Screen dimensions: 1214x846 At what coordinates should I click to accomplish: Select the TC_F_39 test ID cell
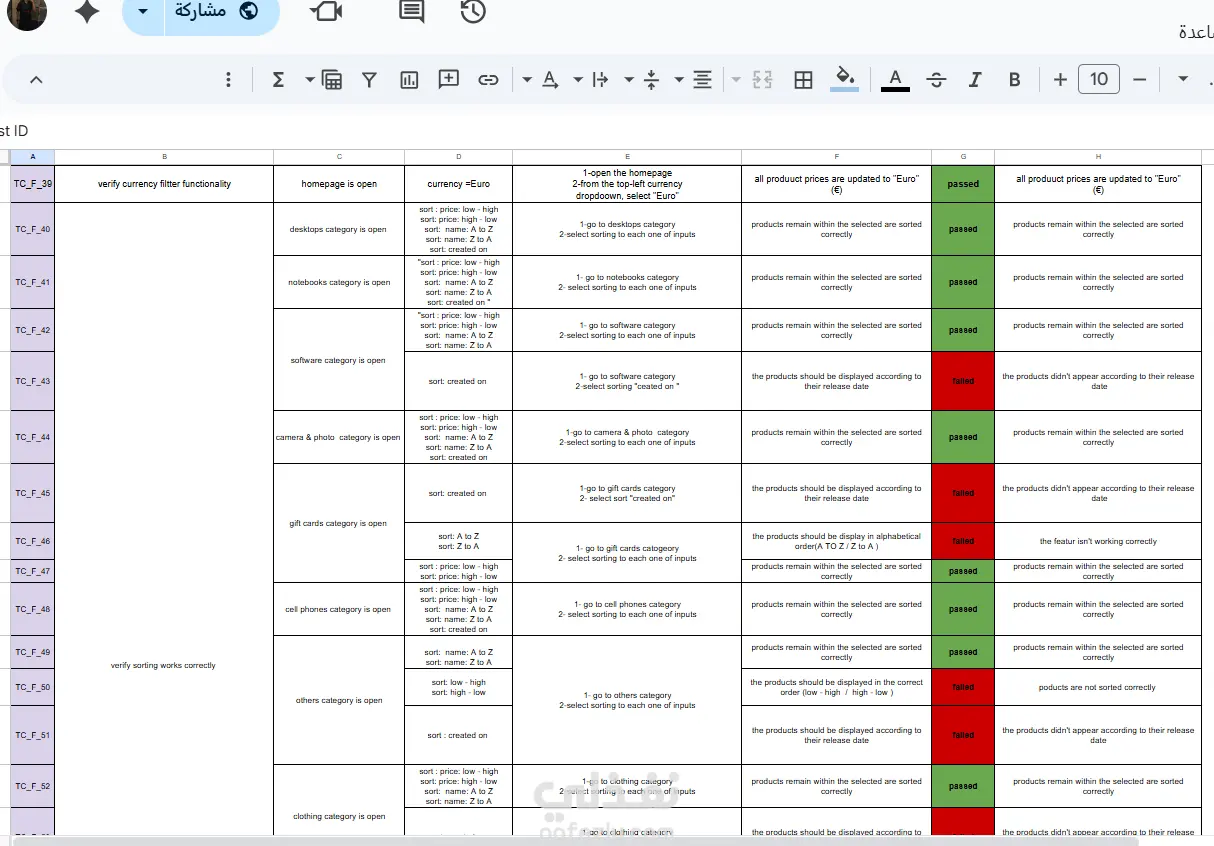coord(33,184)
